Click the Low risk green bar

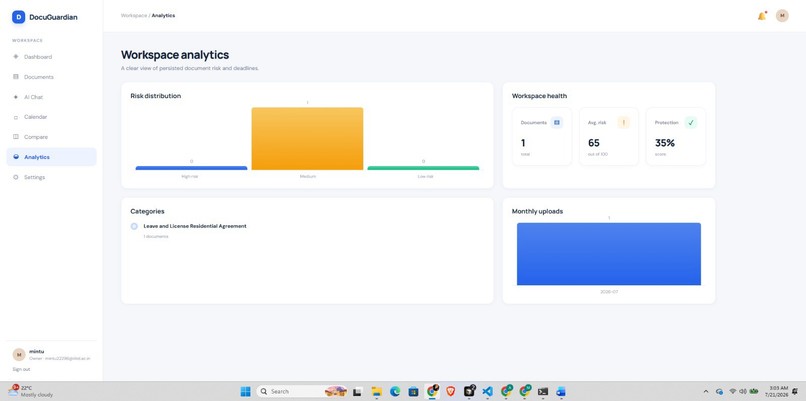click(423, 168)
